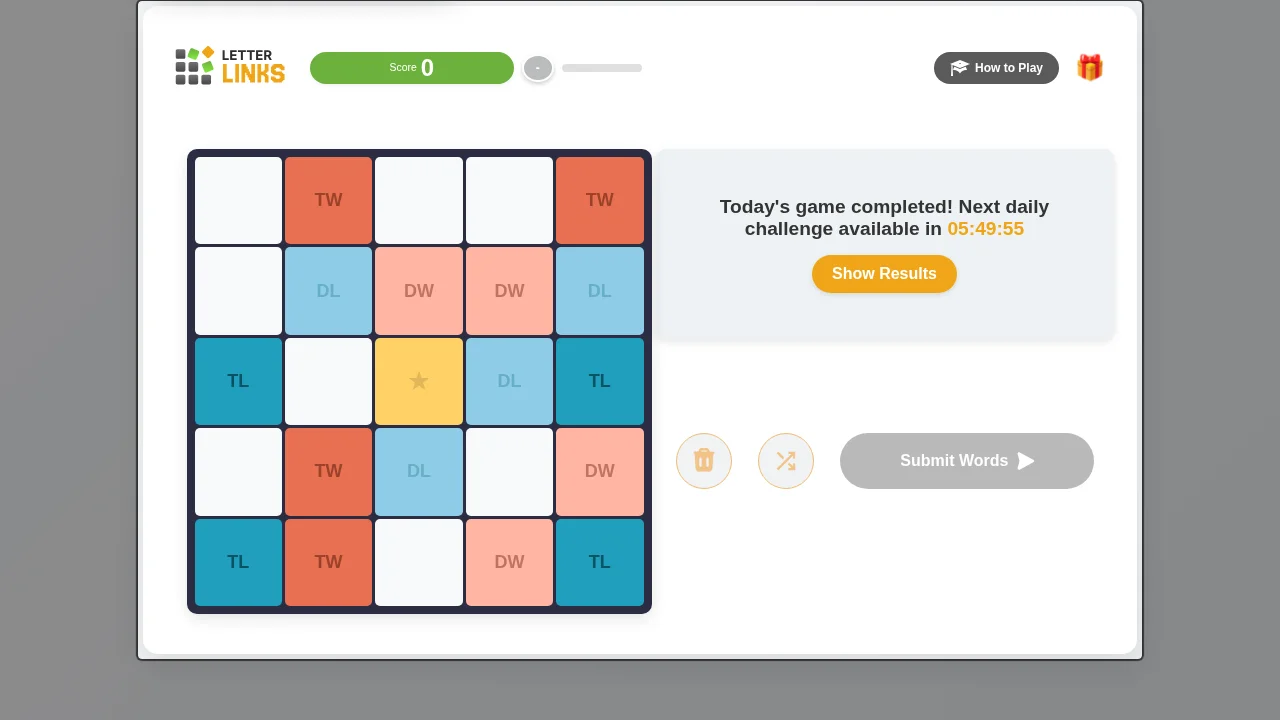Open the gift box rewards icon
This screenshot has width=1280, height=720.
(1089, 68)
